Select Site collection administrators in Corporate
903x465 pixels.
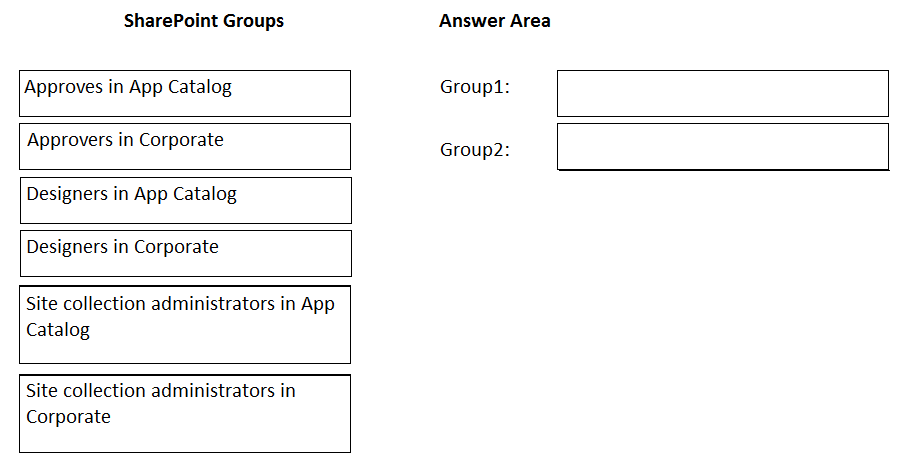point(185,414)
